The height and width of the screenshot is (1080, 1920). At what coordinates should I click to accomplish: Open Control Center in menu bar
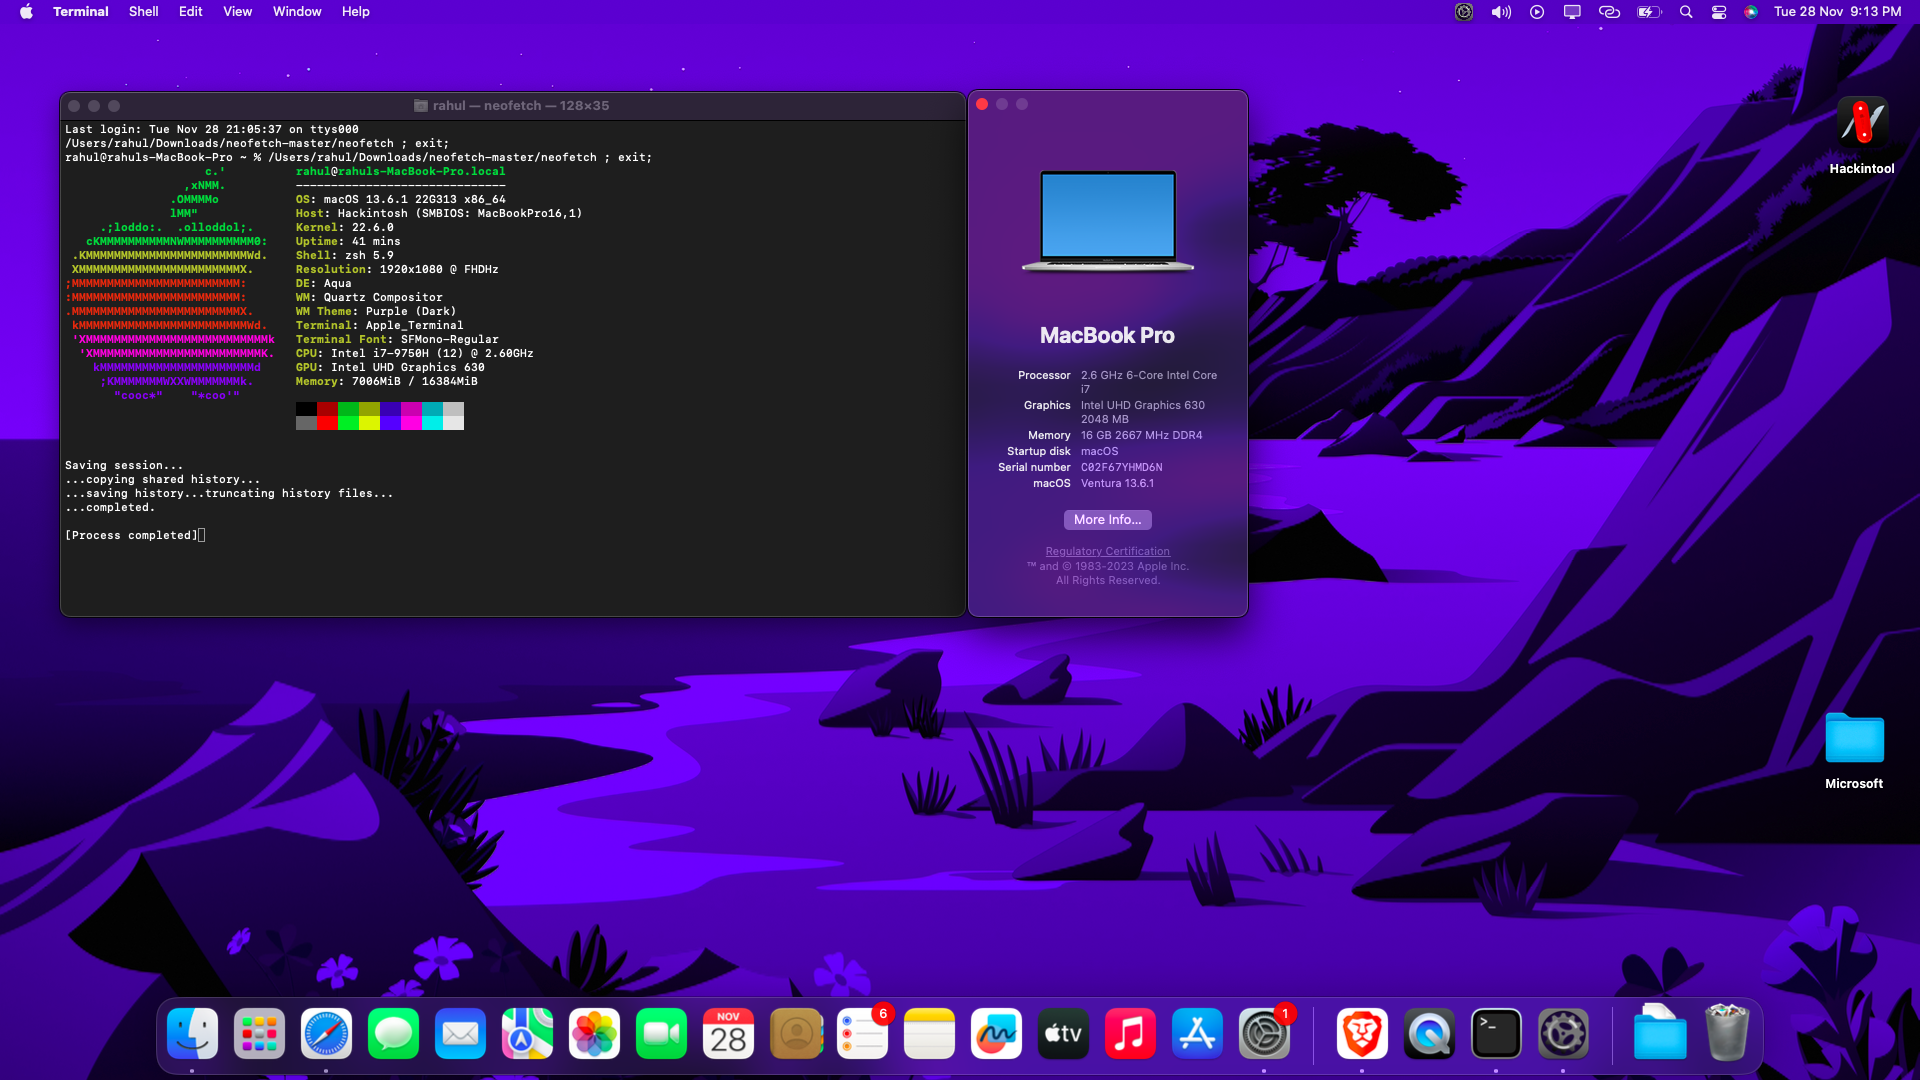click(x=1719, y=12)
